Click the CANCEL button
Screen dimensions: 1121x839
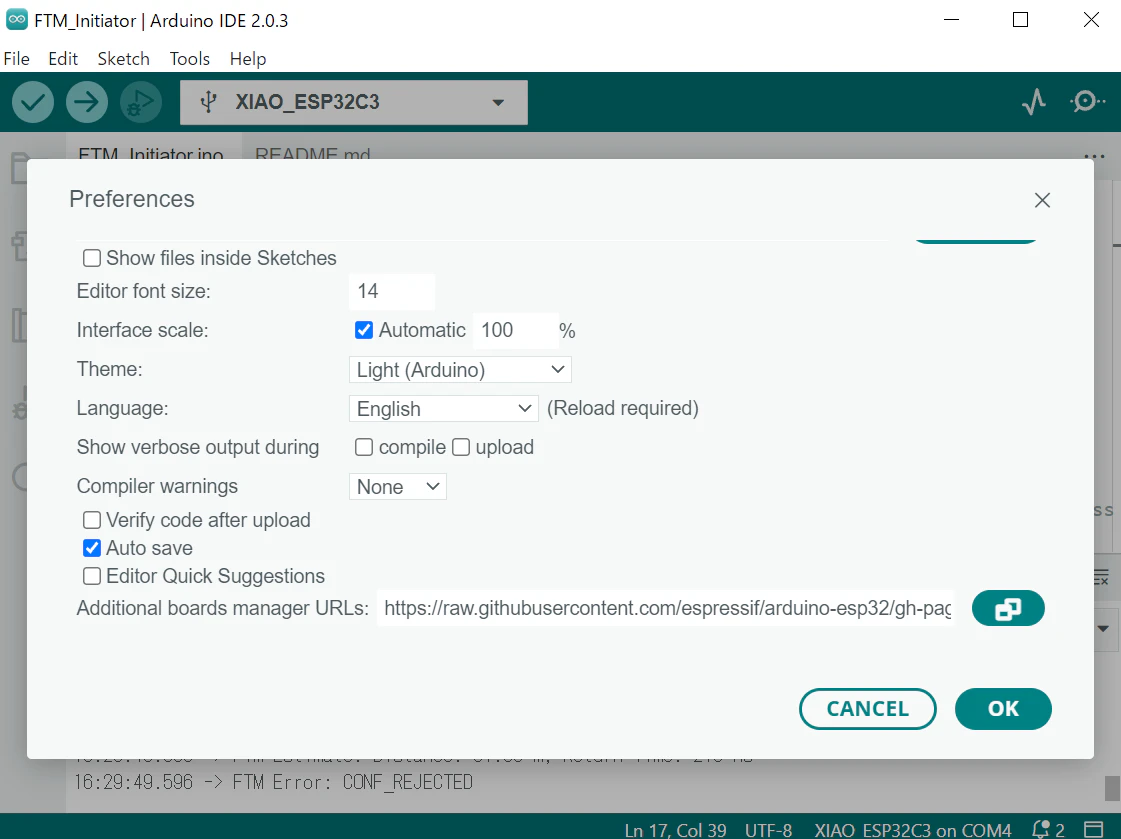868,709
